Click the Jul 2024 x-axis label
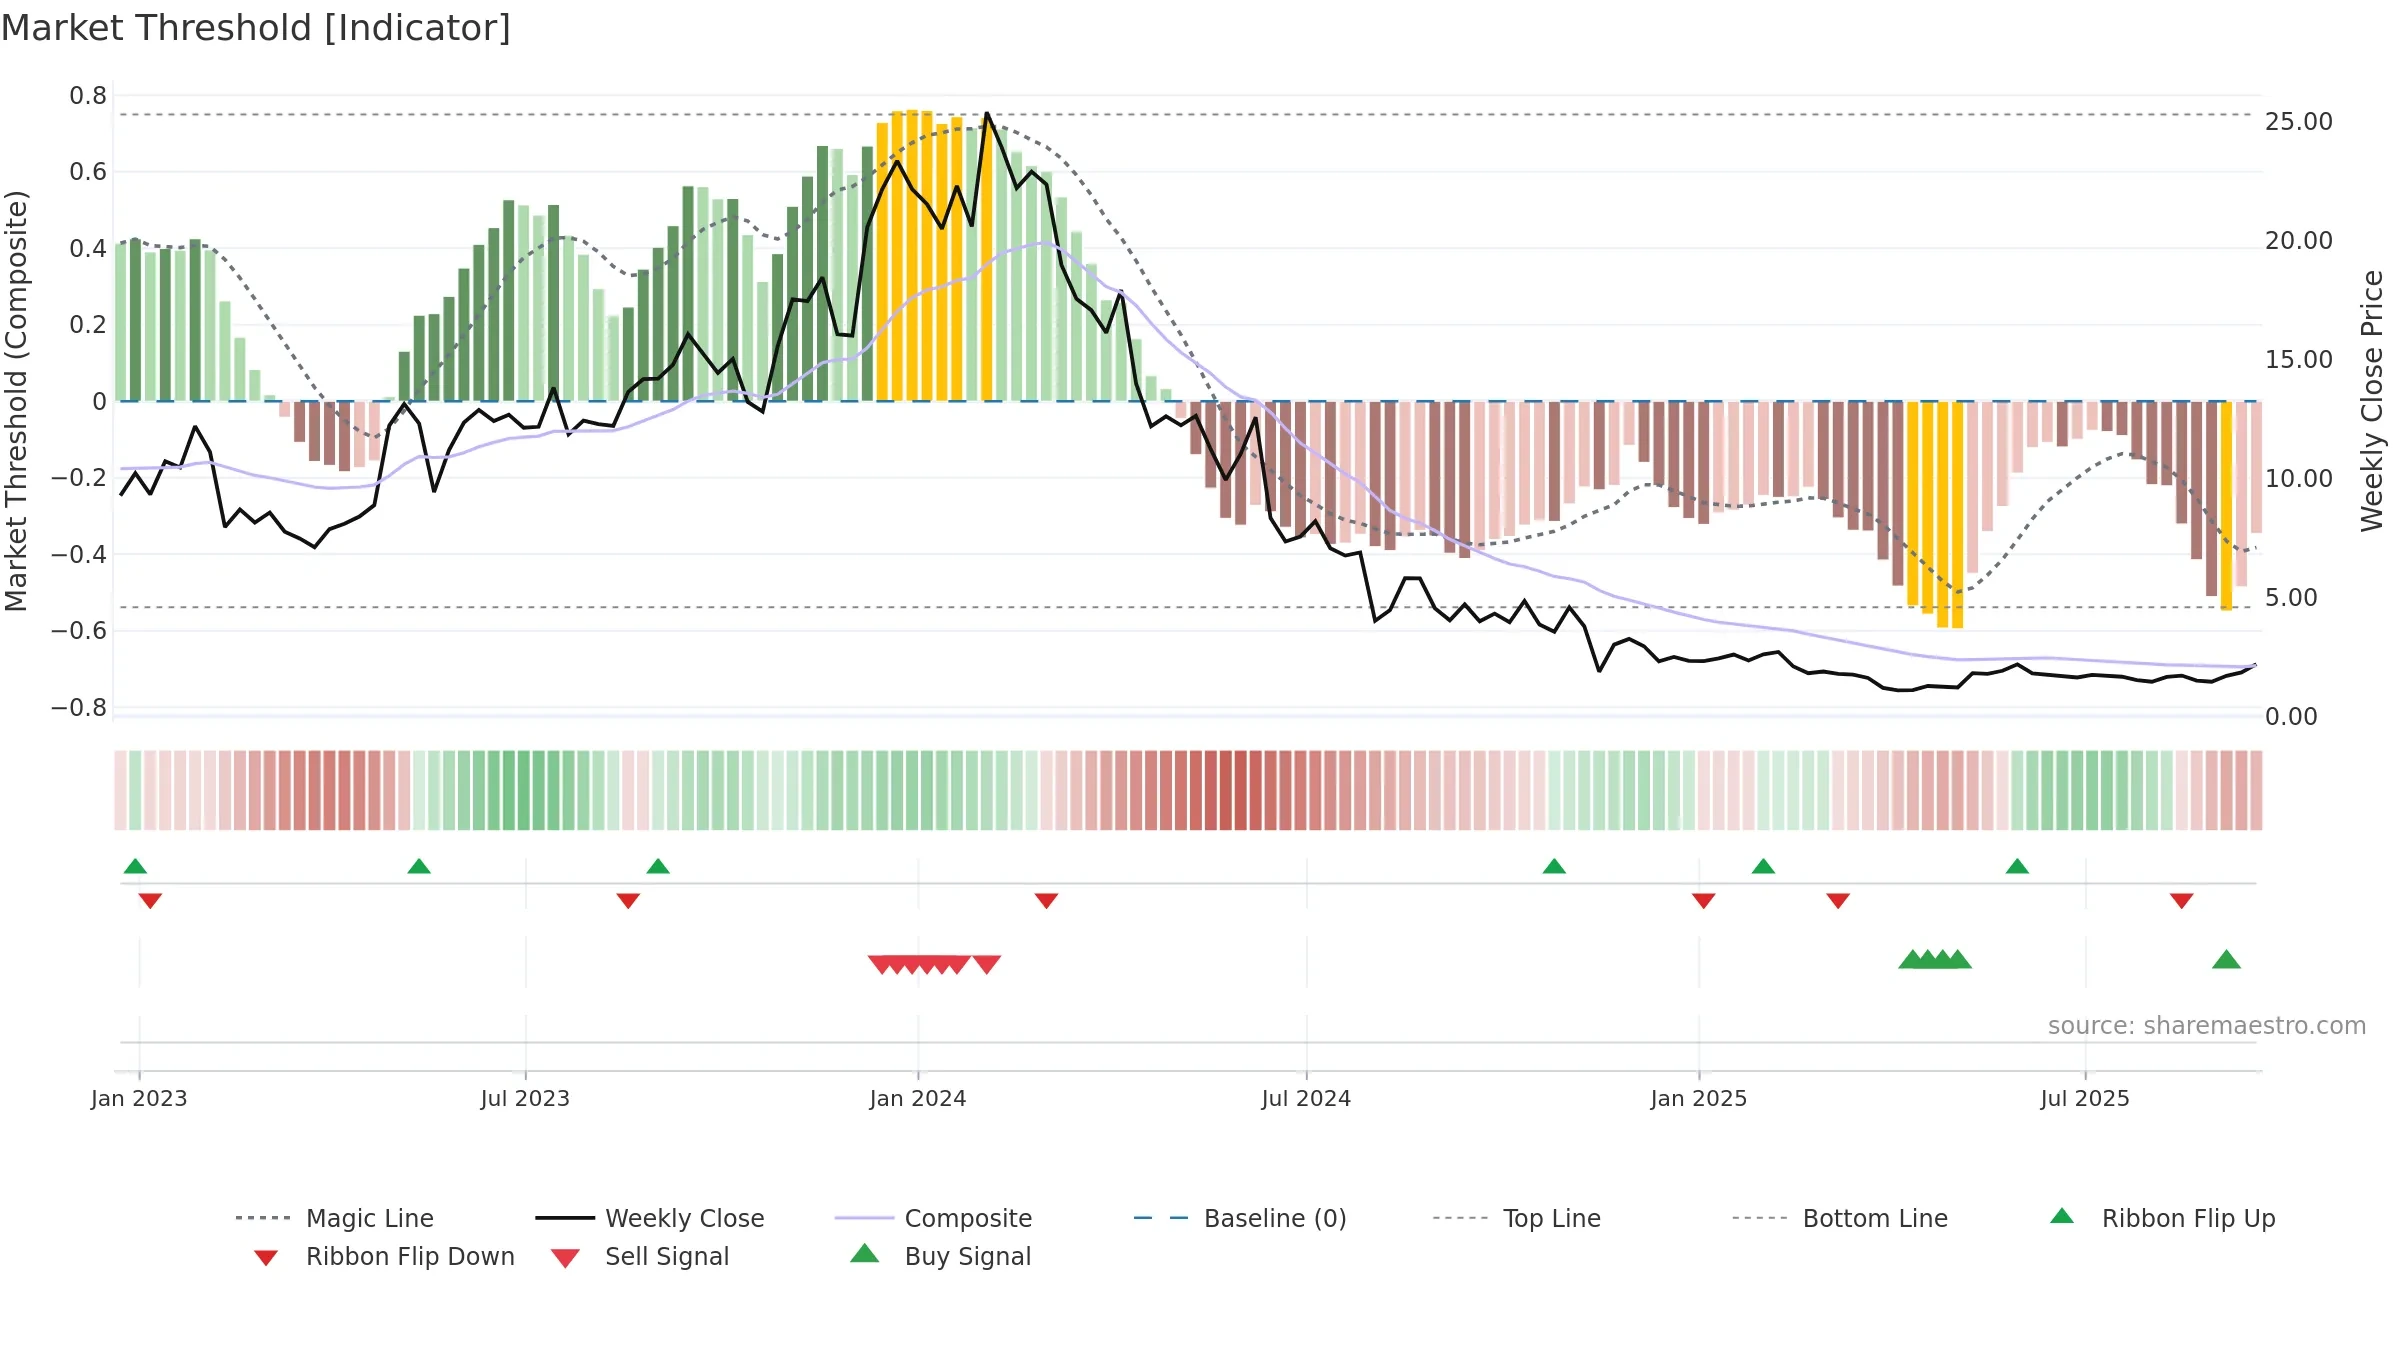The height and width of the screenshot is (1350, 2400). [1306, 1098]
